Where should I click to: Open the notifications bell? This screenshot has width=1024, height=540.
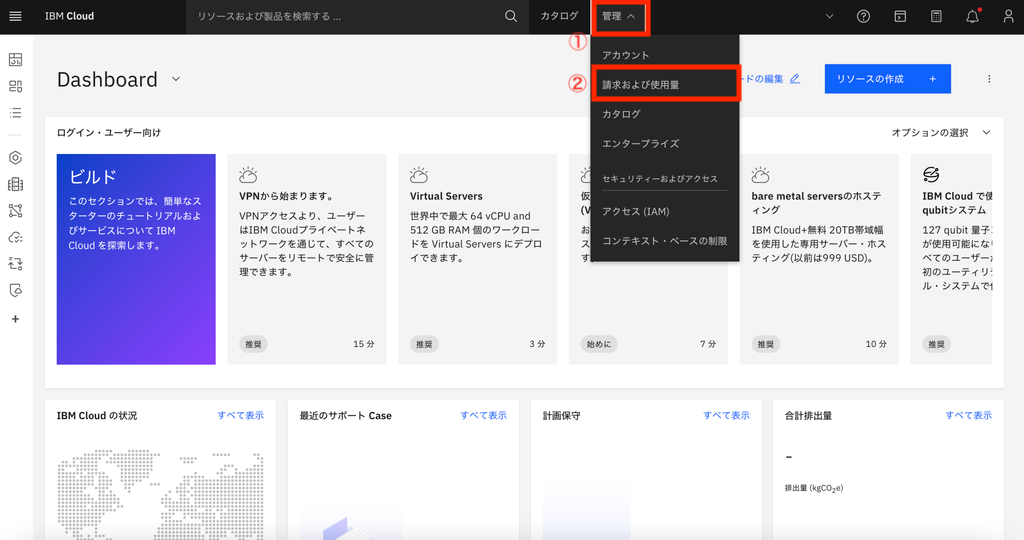point(972,16)
